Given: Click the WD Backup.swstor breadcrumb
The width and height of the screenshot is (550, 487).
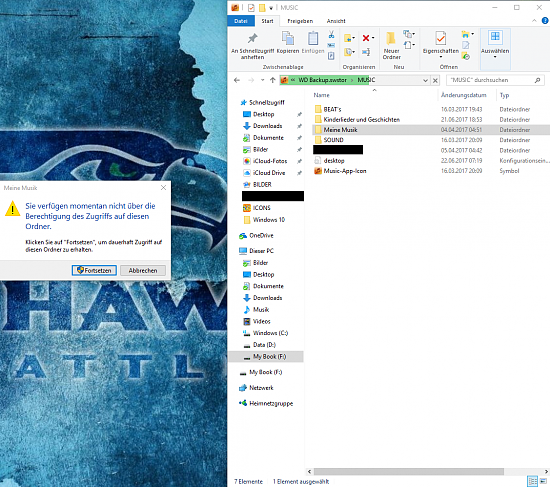Looking at the screenshot, I should pyautogui.click(x=322, y=80).
